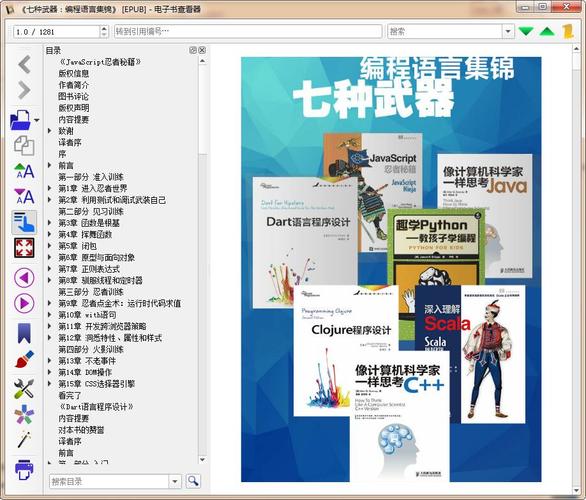Expand 第3章 函数是根基
This screenshot has width=586, height=500.
tap(50, 223)
